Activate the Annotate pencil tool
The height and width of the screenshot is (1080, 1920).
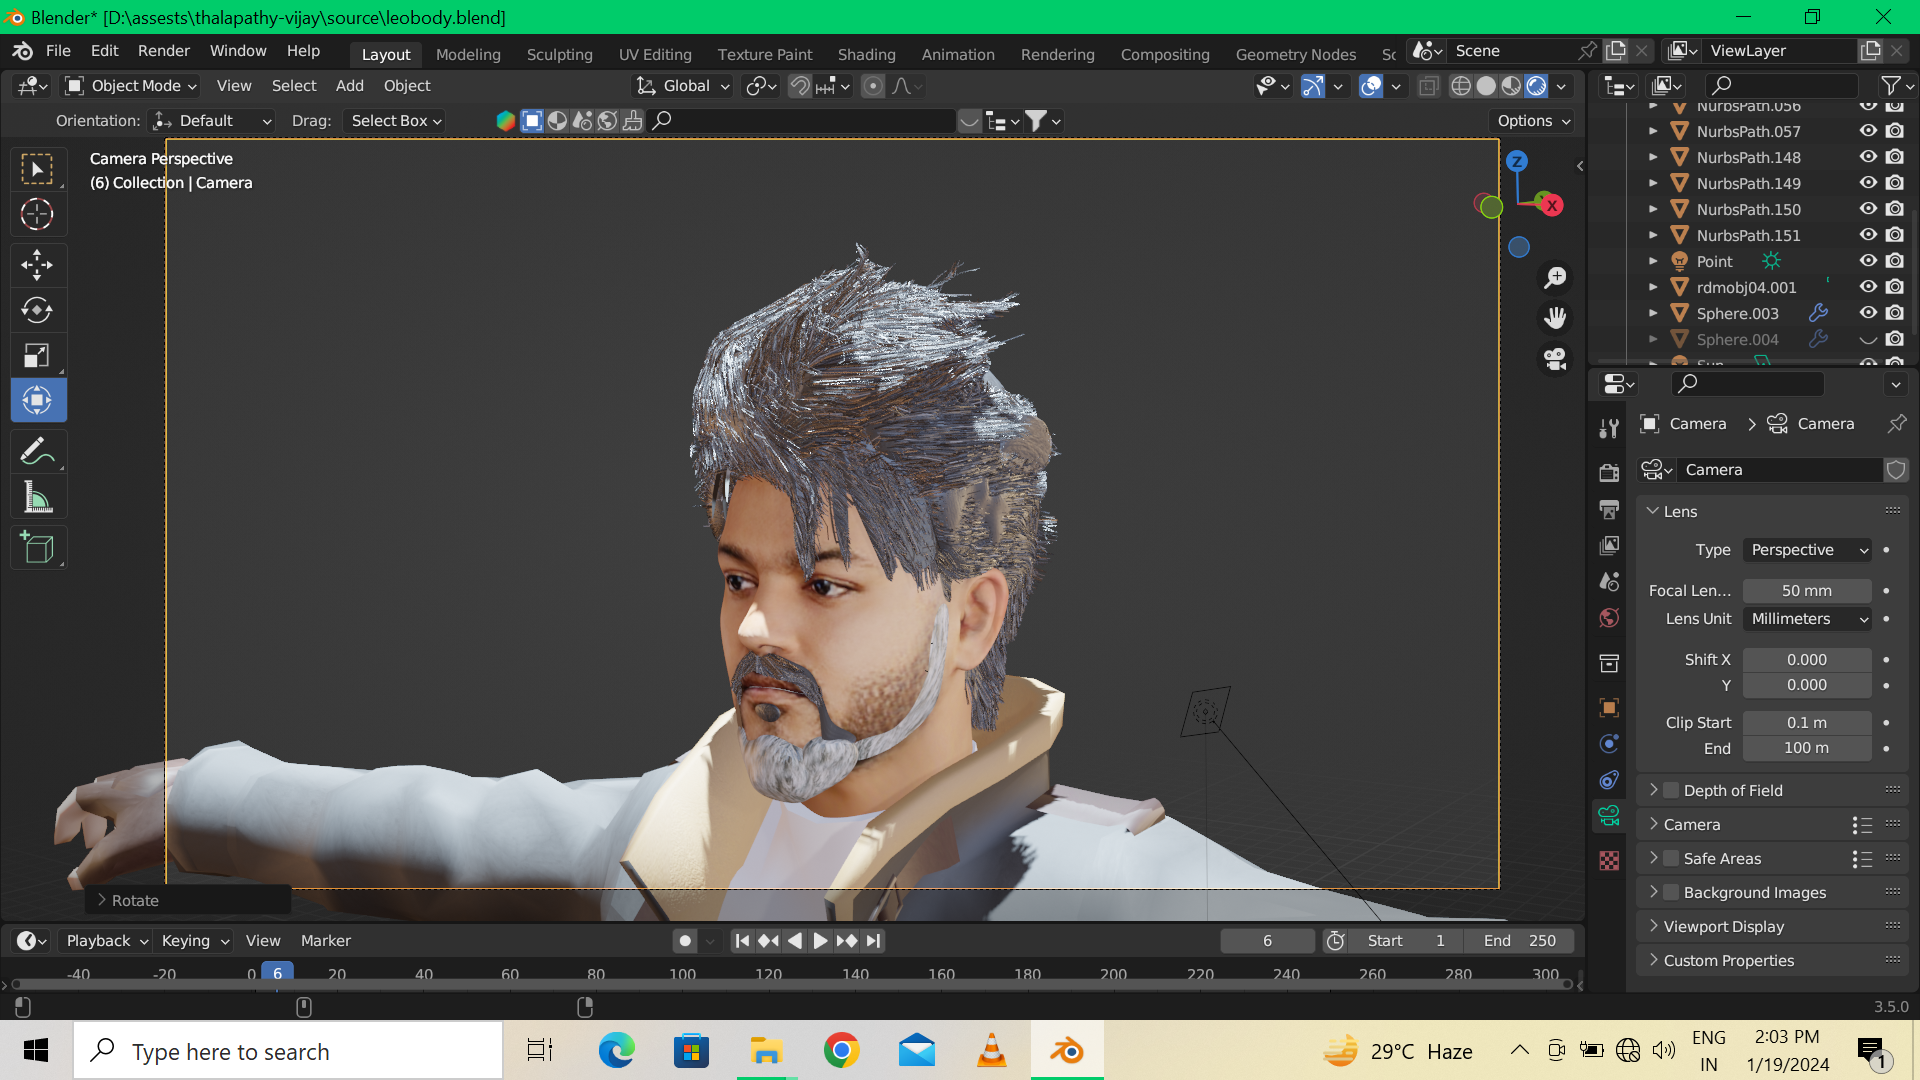point(37,452)
